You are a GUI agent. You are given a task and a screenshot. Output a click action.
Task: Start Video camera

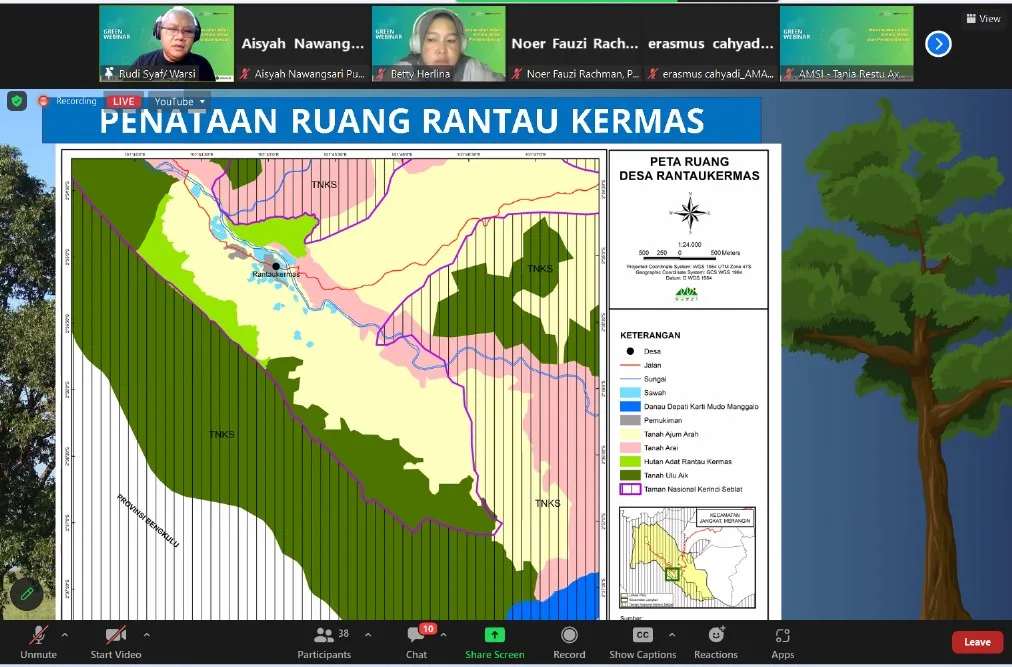[x=116, y=642]
